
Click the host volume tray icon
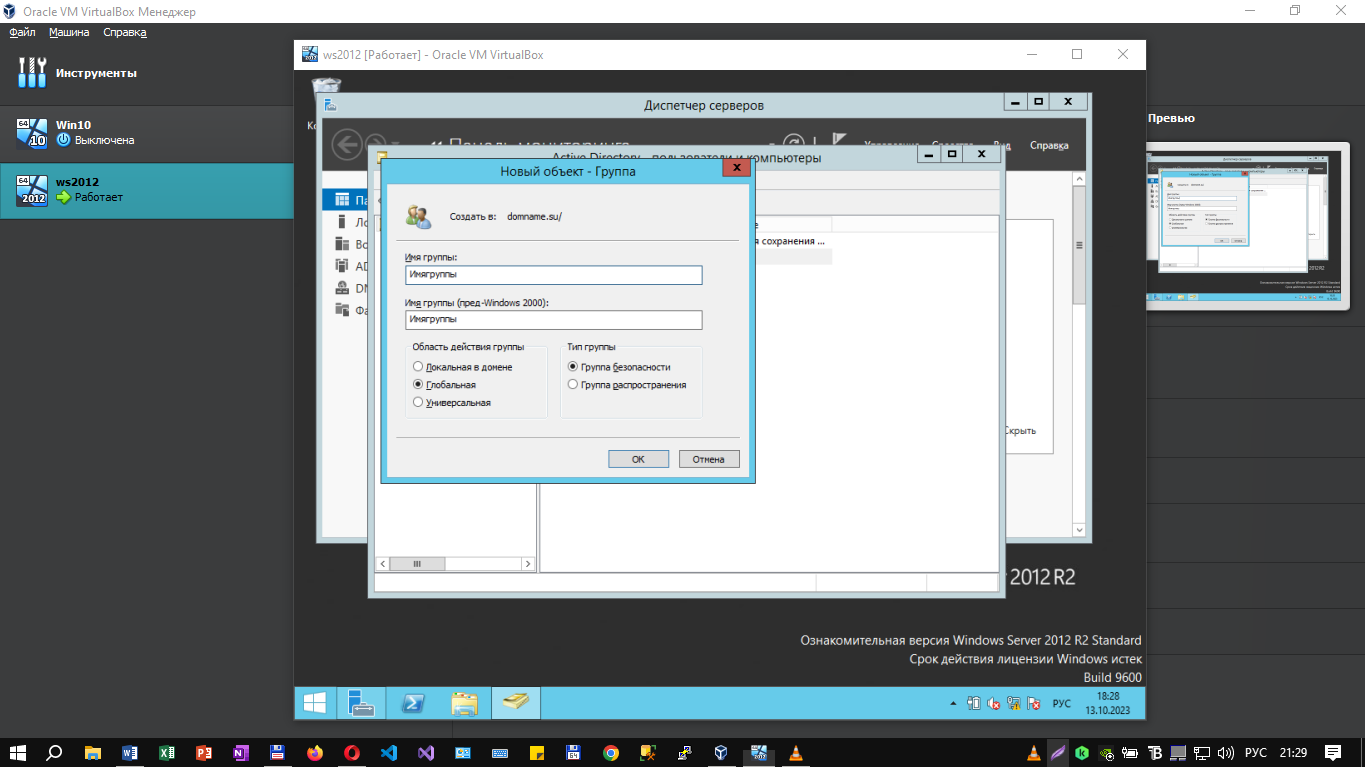1226,753
